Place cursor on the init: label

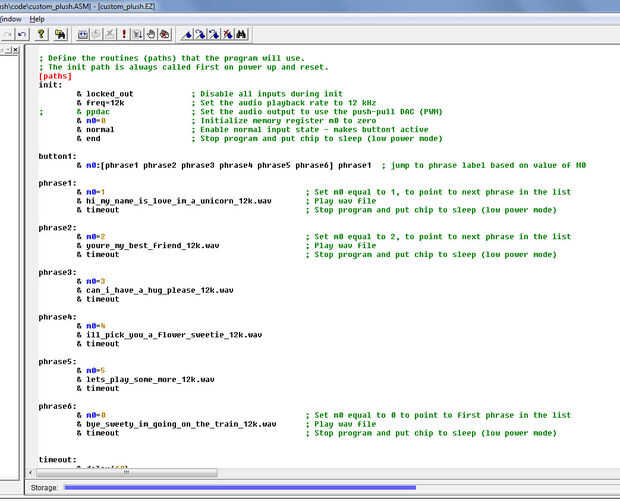(50, 85)
